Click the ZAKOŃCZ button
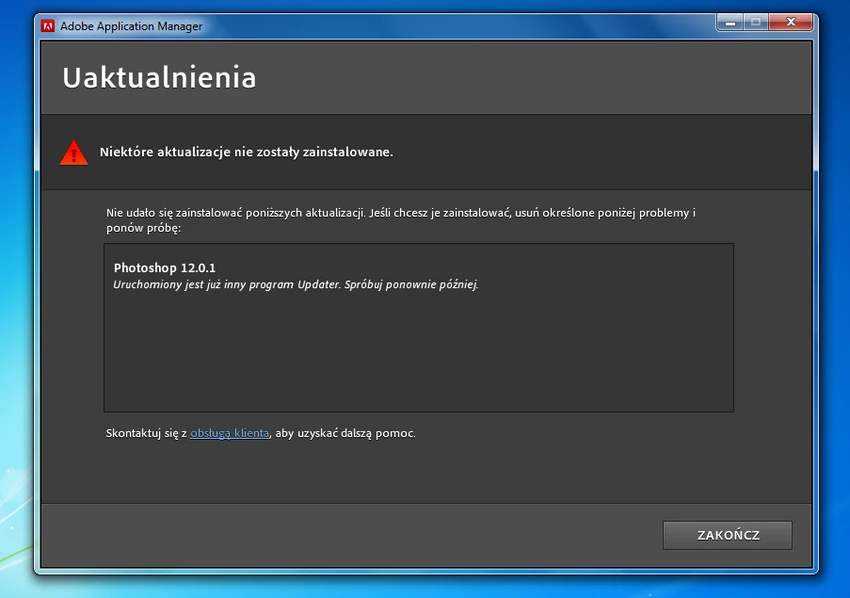 pos(727,535)
